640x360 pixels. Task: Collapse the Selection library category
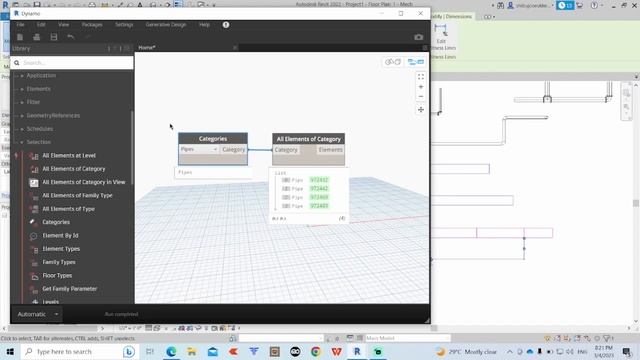(x=38, y=142)
